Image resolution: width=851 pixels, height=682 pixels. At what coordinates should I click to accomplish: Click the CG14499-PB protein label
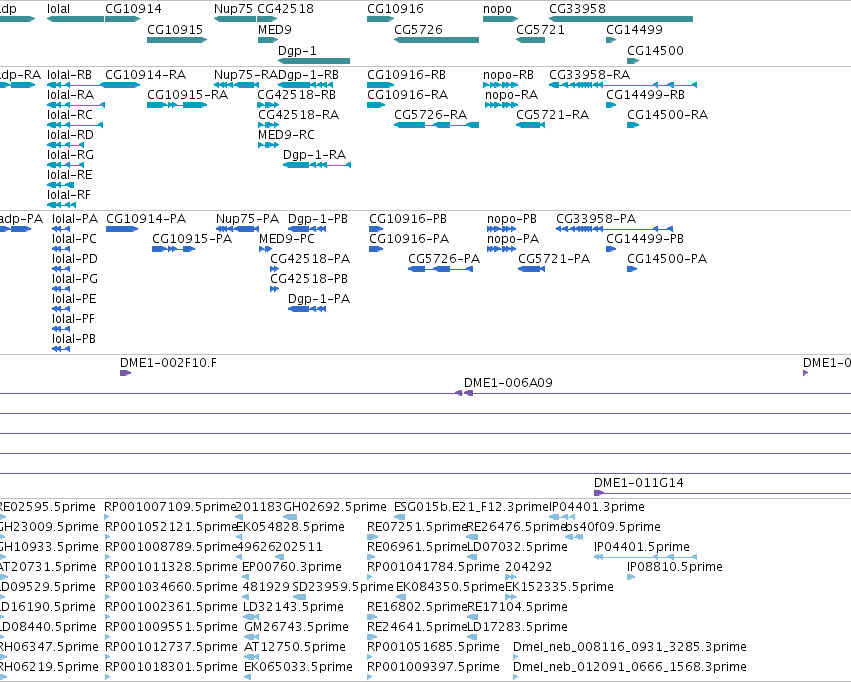coord(645,239)
